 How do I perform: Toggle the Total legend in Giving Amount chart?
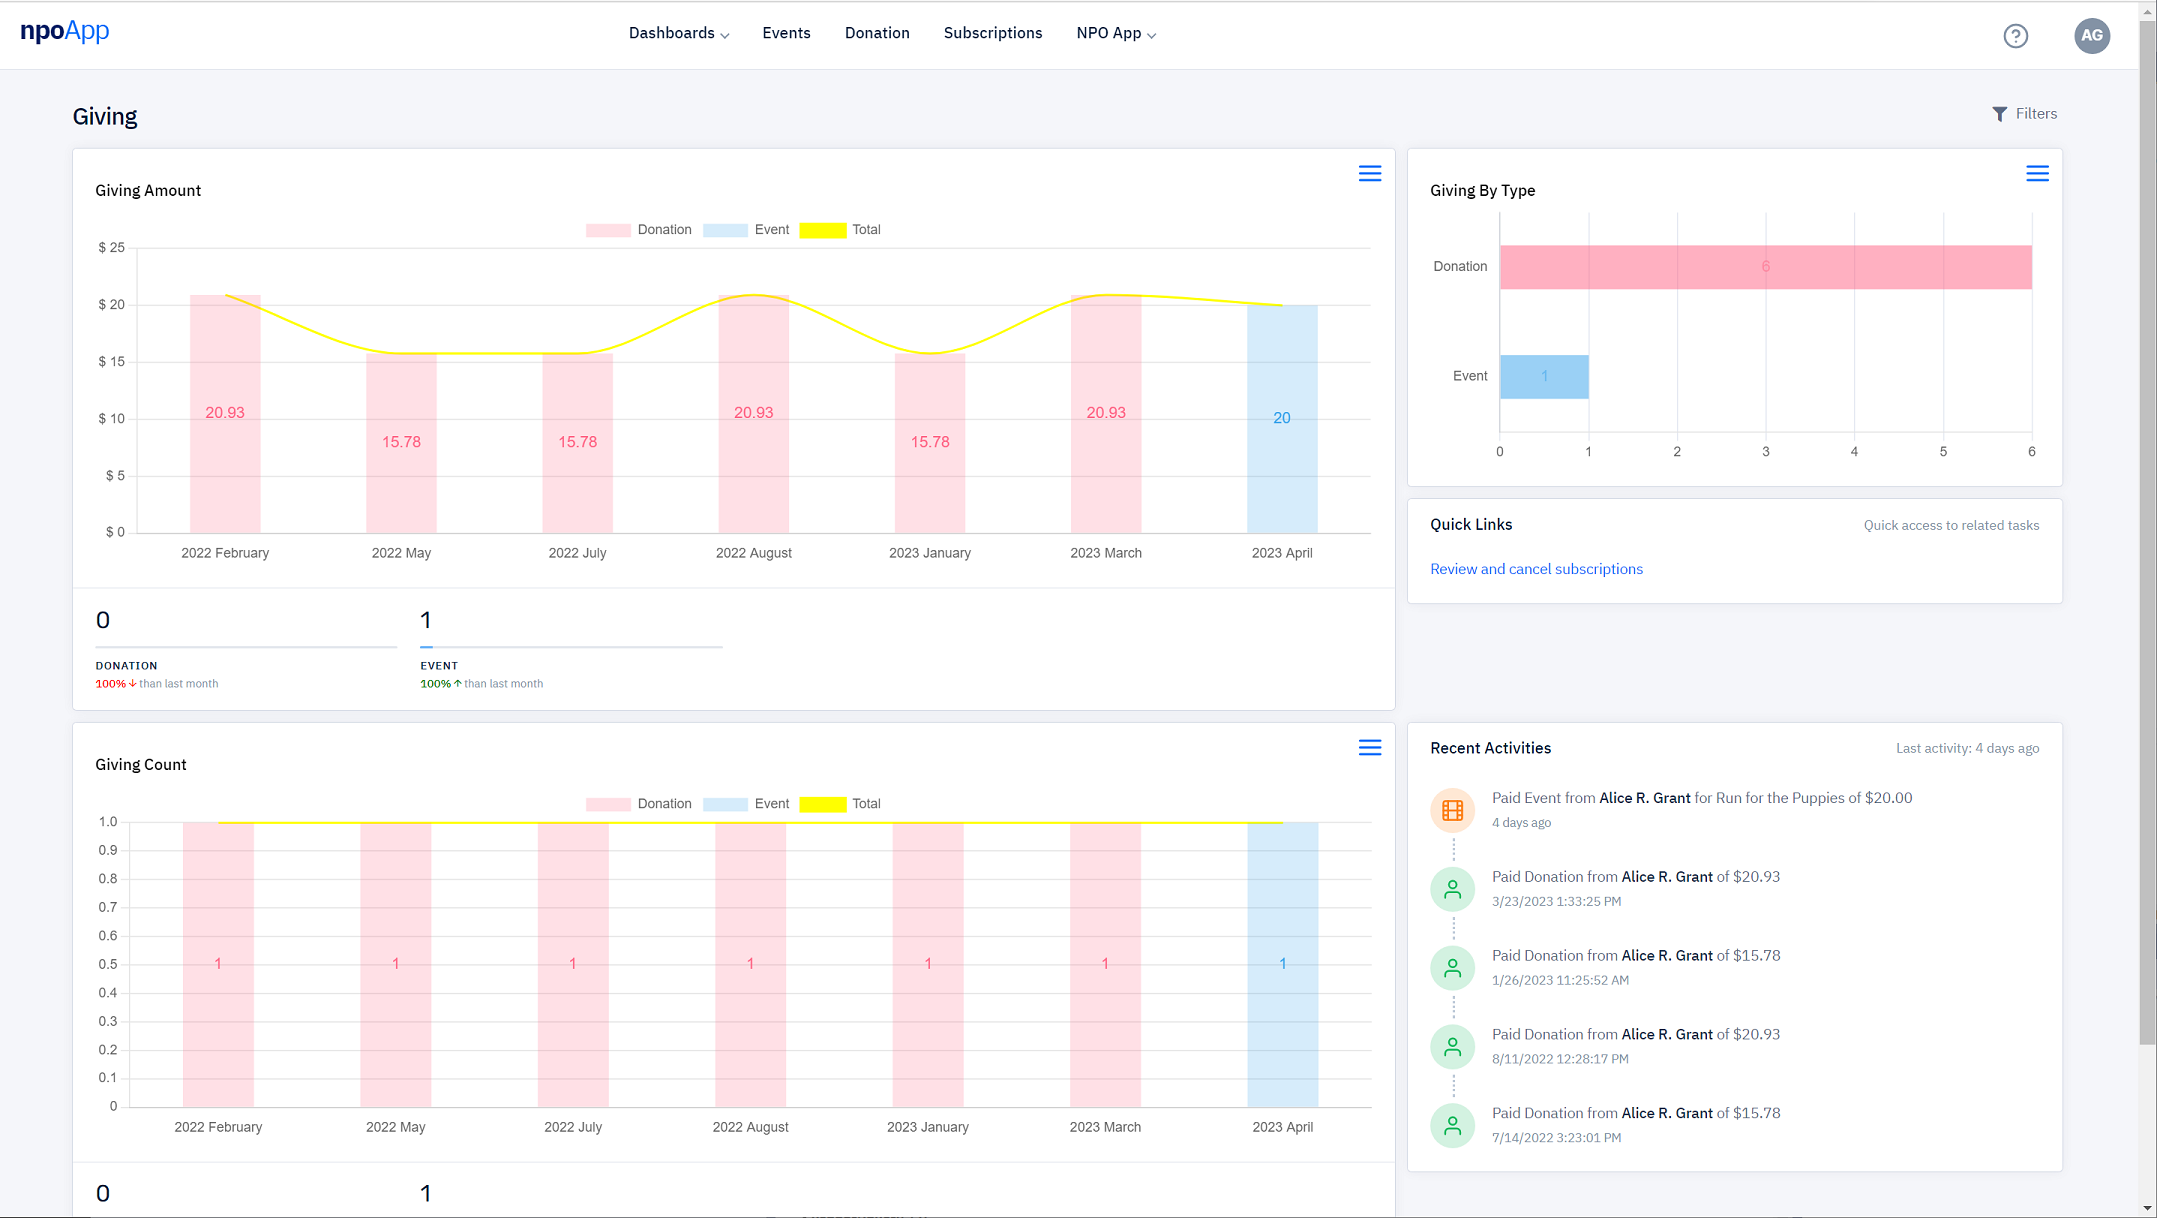point(840,230)
